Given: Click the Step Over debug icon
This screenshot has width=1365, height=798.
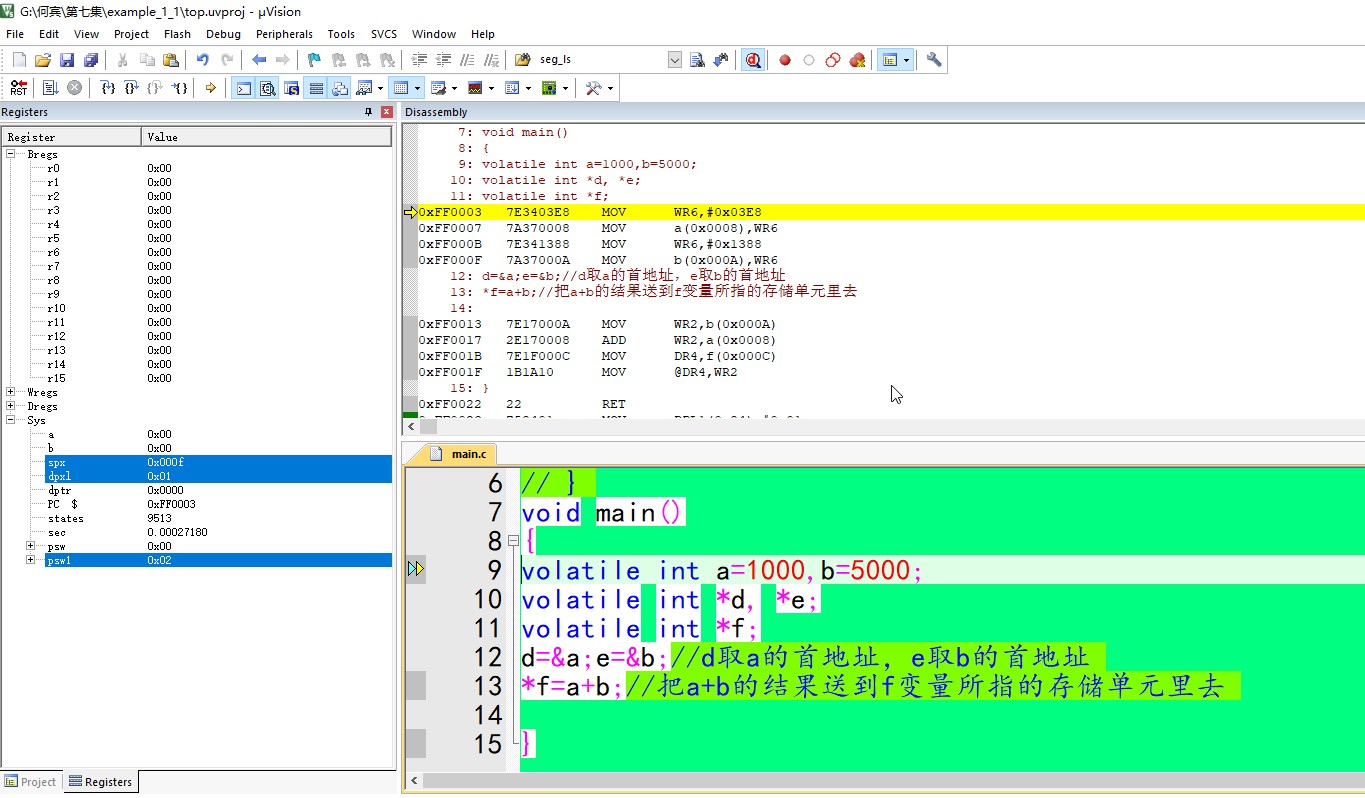Looking at the screenshot, I should point(132,88).
